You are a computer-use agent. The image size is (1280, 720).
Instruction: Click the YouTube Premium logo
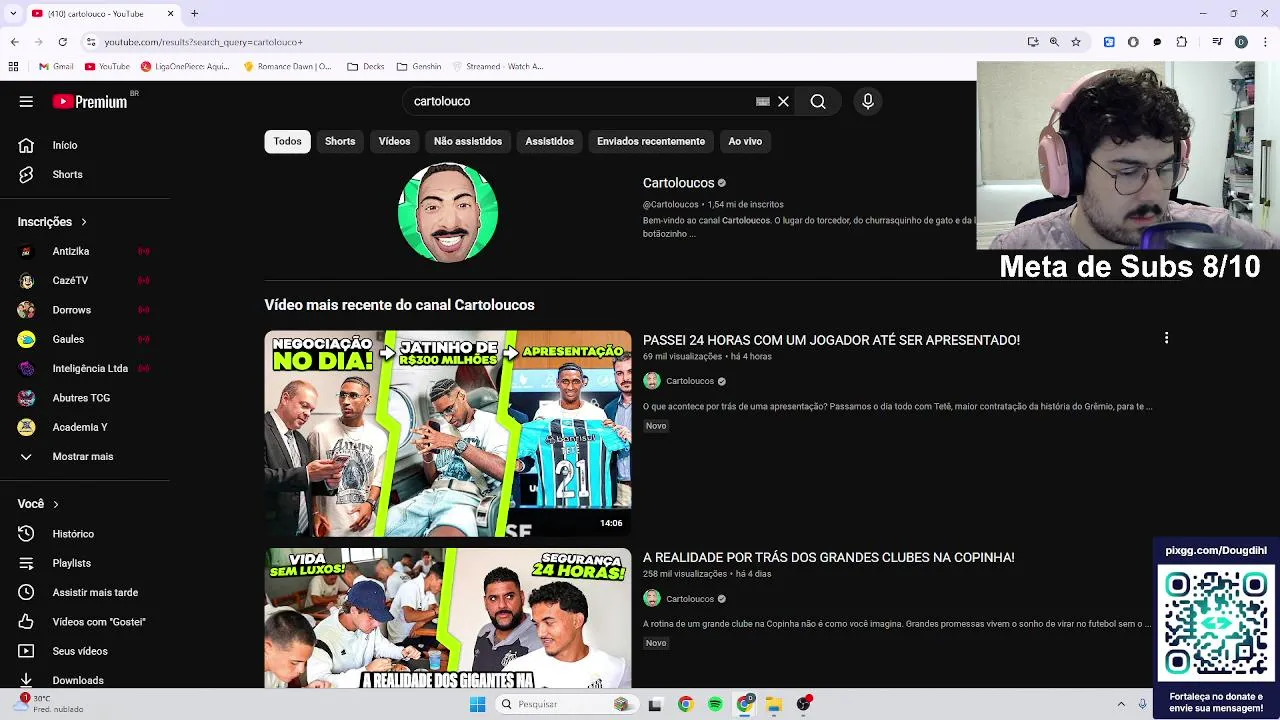coord(90,101)
